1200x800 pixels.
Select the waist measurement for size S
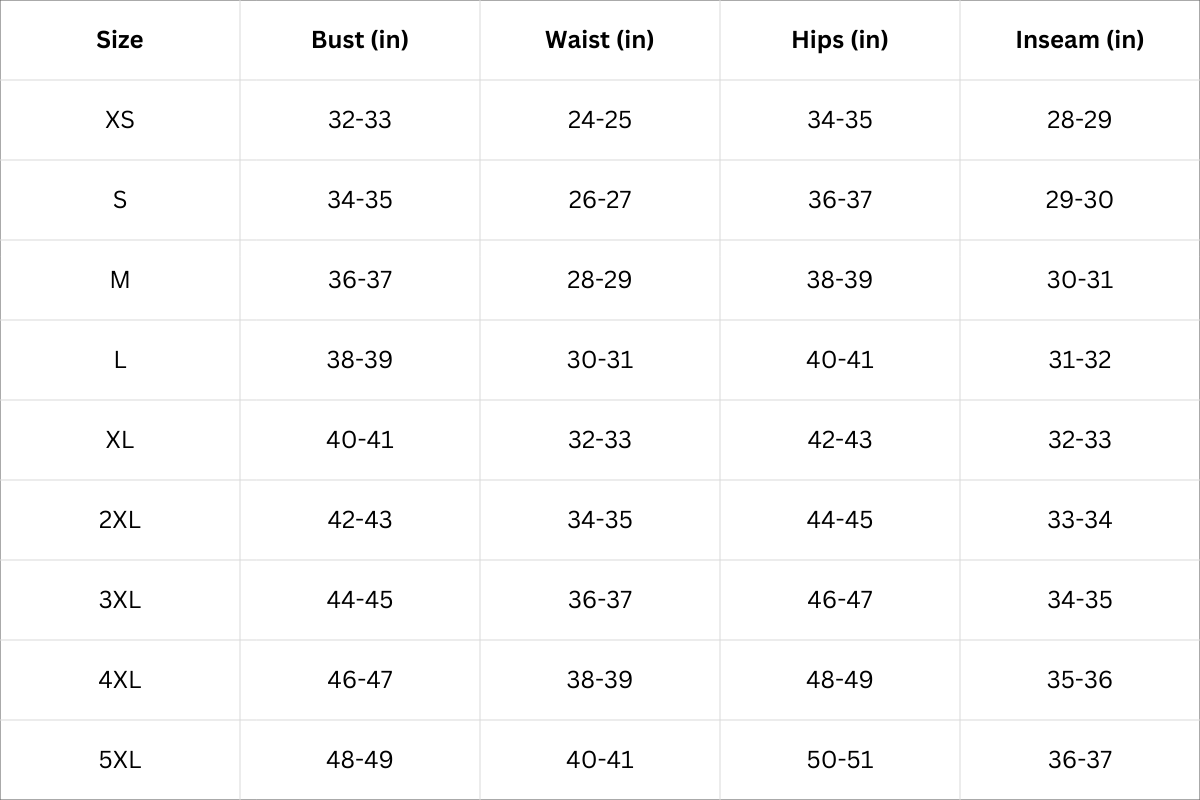600,200
